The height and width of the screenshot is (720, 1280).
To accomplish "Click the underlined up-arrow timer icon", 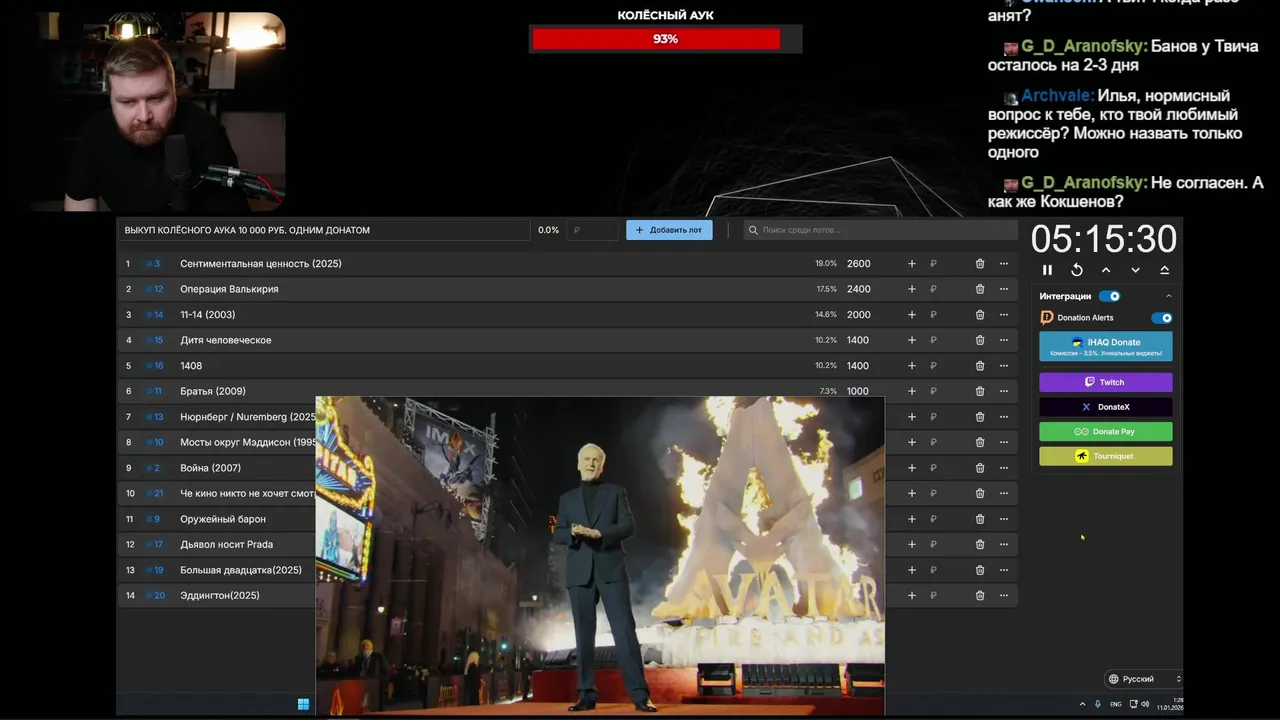I will 1164,270.
